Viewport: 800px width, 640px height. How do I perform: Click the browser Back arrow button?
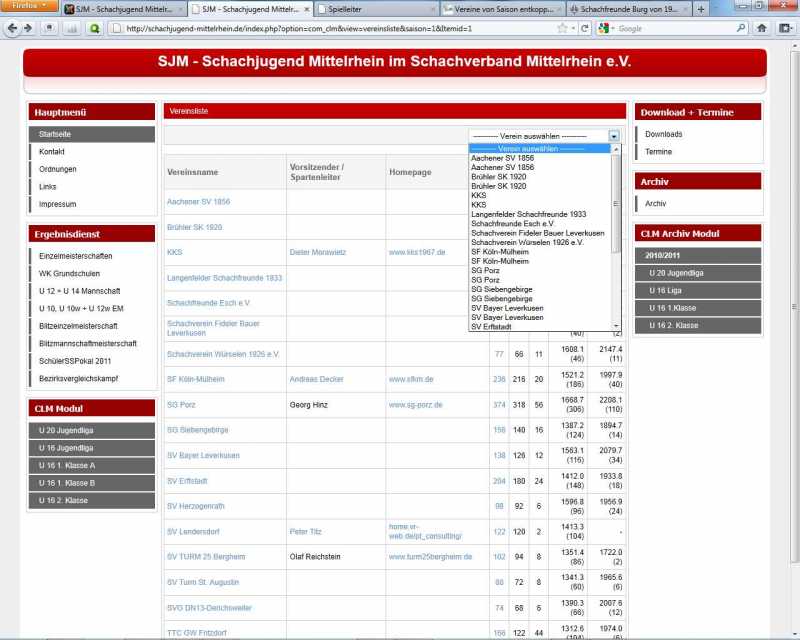click(x=12, y=28)
